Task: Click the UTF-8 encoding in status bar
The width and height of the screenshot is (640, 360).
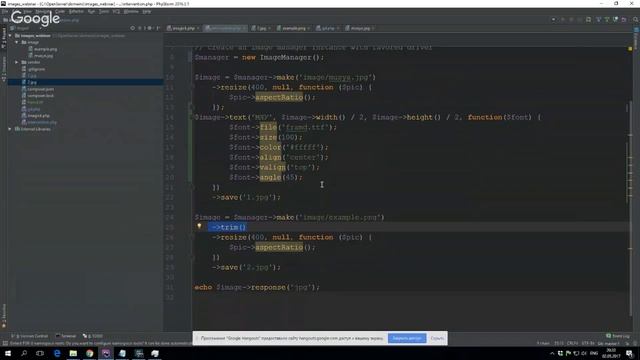Action: (587, 343)
